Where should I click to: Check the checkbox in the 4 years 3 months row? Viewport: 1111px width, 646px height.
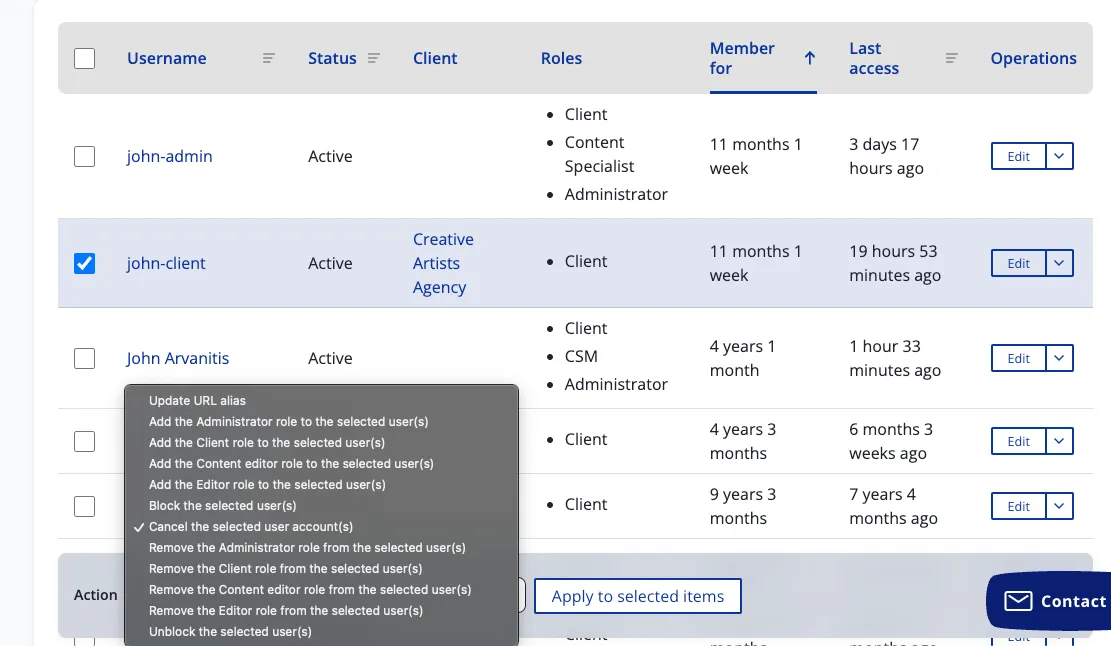pos(84,441)
